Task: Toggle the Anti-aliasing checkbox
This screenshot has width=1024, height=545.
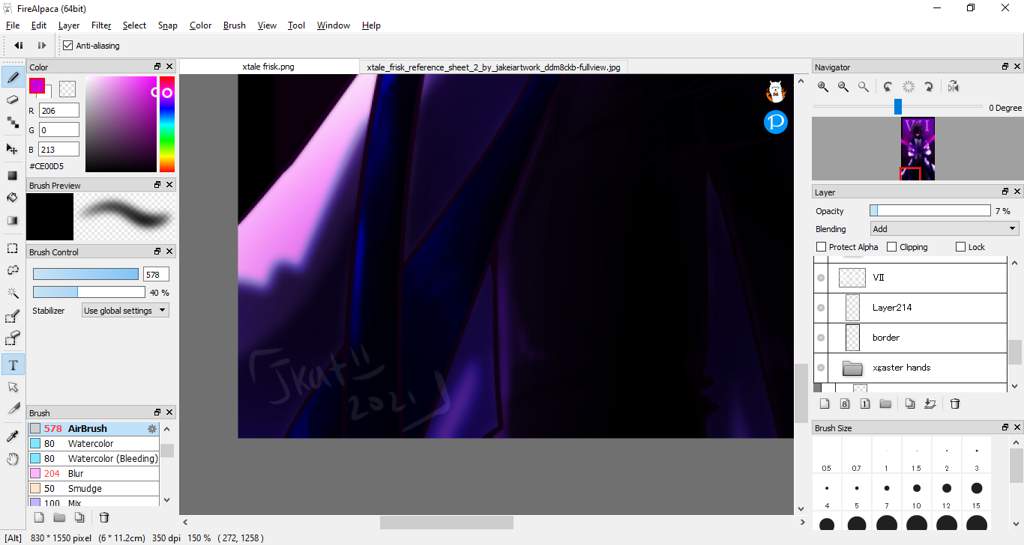Action: click(x=68, y=46)
